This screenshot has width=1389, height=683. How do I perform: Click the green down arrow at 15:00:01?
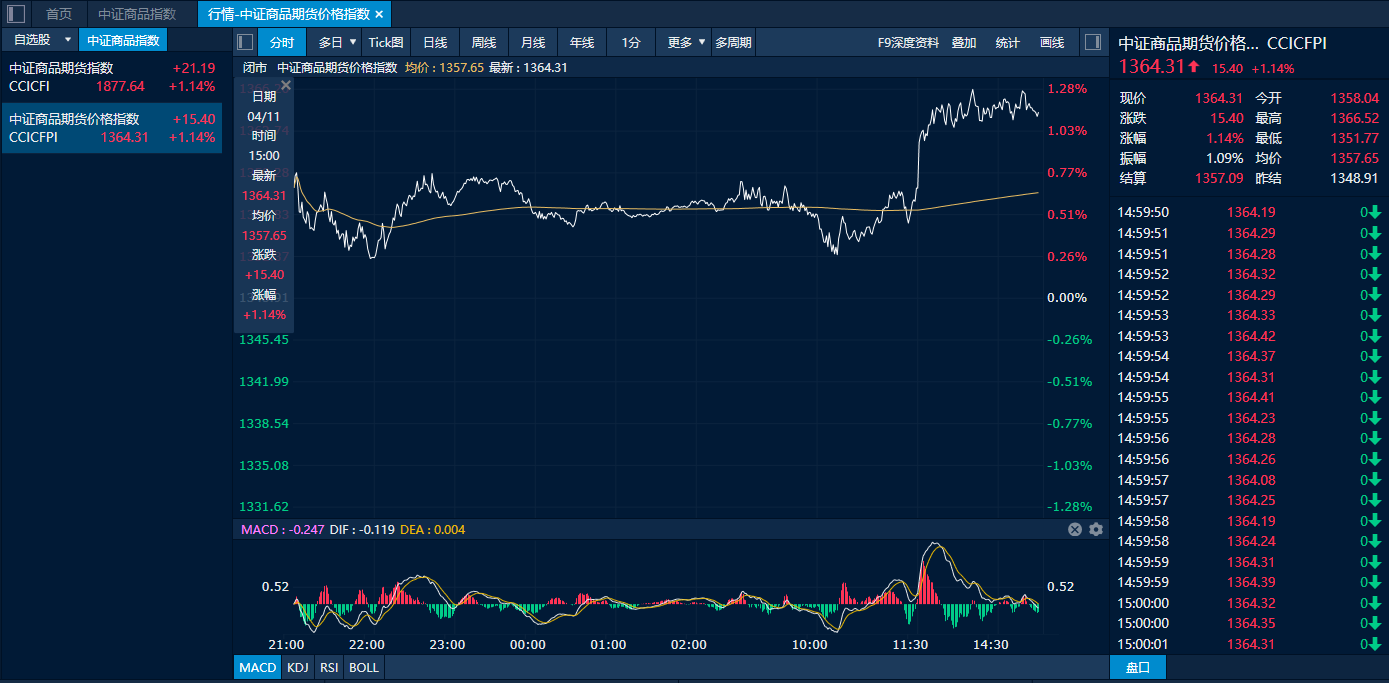coord(1375,644)
